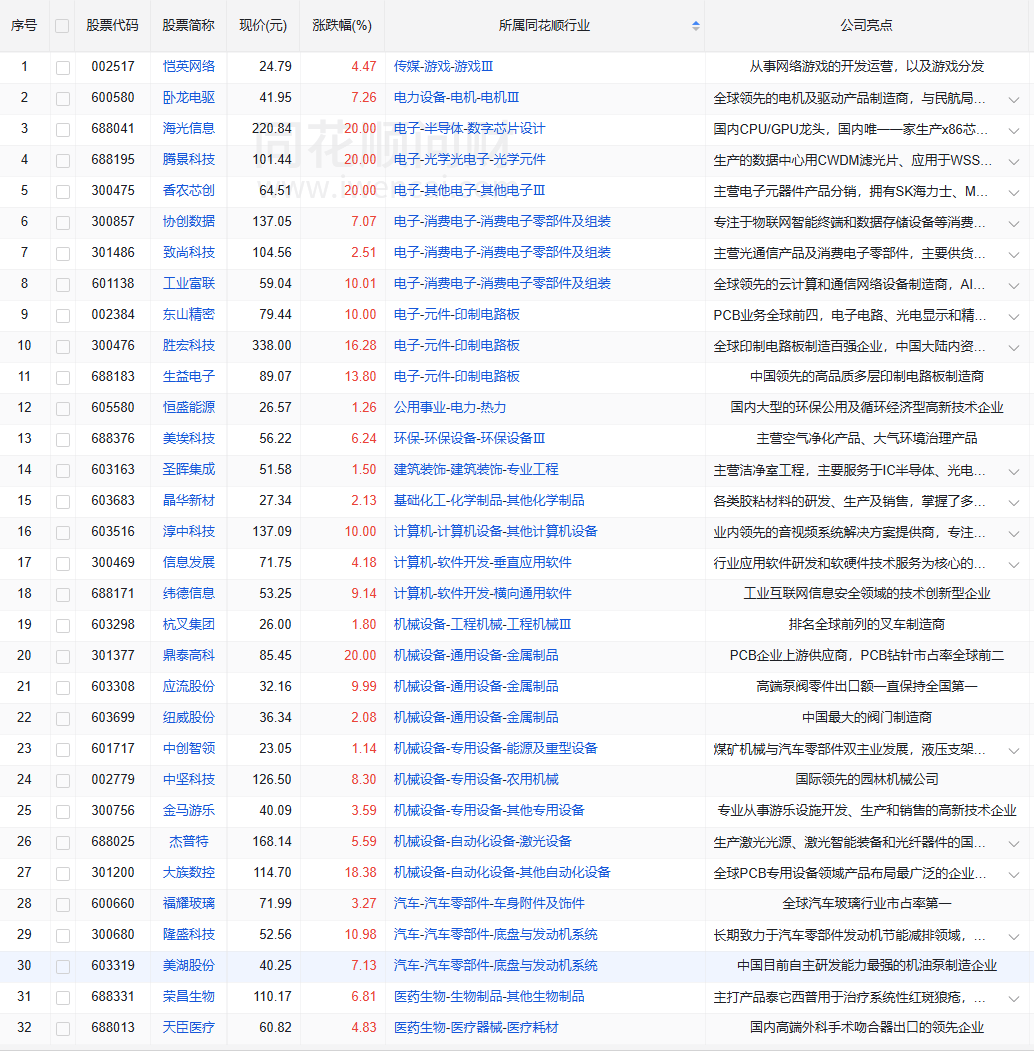Open the 海光信息 stock link
Image resolution: width=1034 pixels, height=1051 pixels.
(x=189, y=129)
